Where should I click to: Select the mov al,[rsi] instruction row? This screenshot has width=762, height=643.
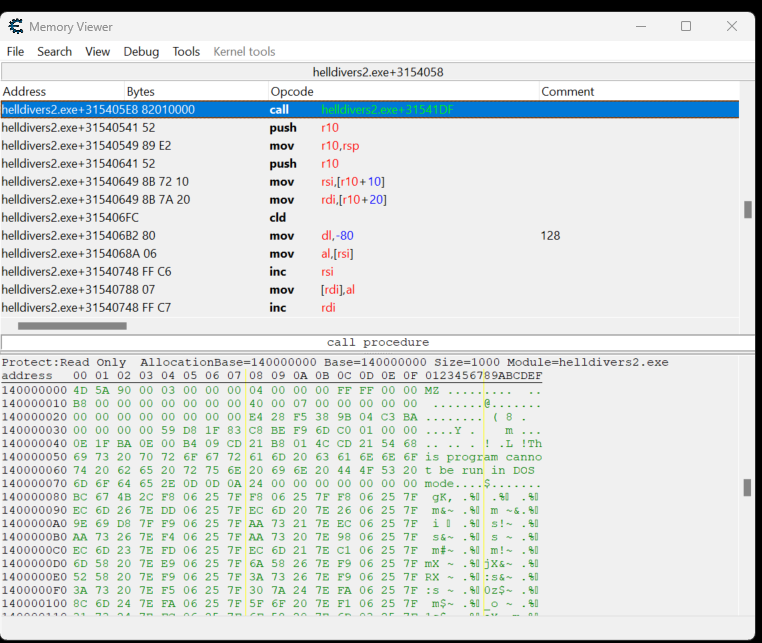point(370,254)
